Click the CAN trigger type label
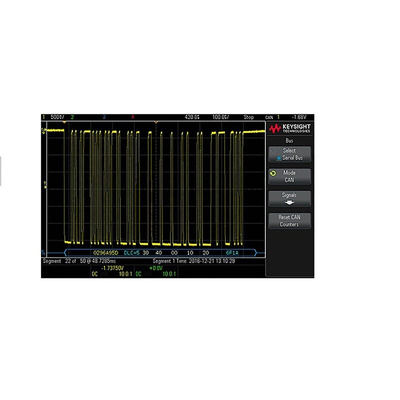 point(269,117)
